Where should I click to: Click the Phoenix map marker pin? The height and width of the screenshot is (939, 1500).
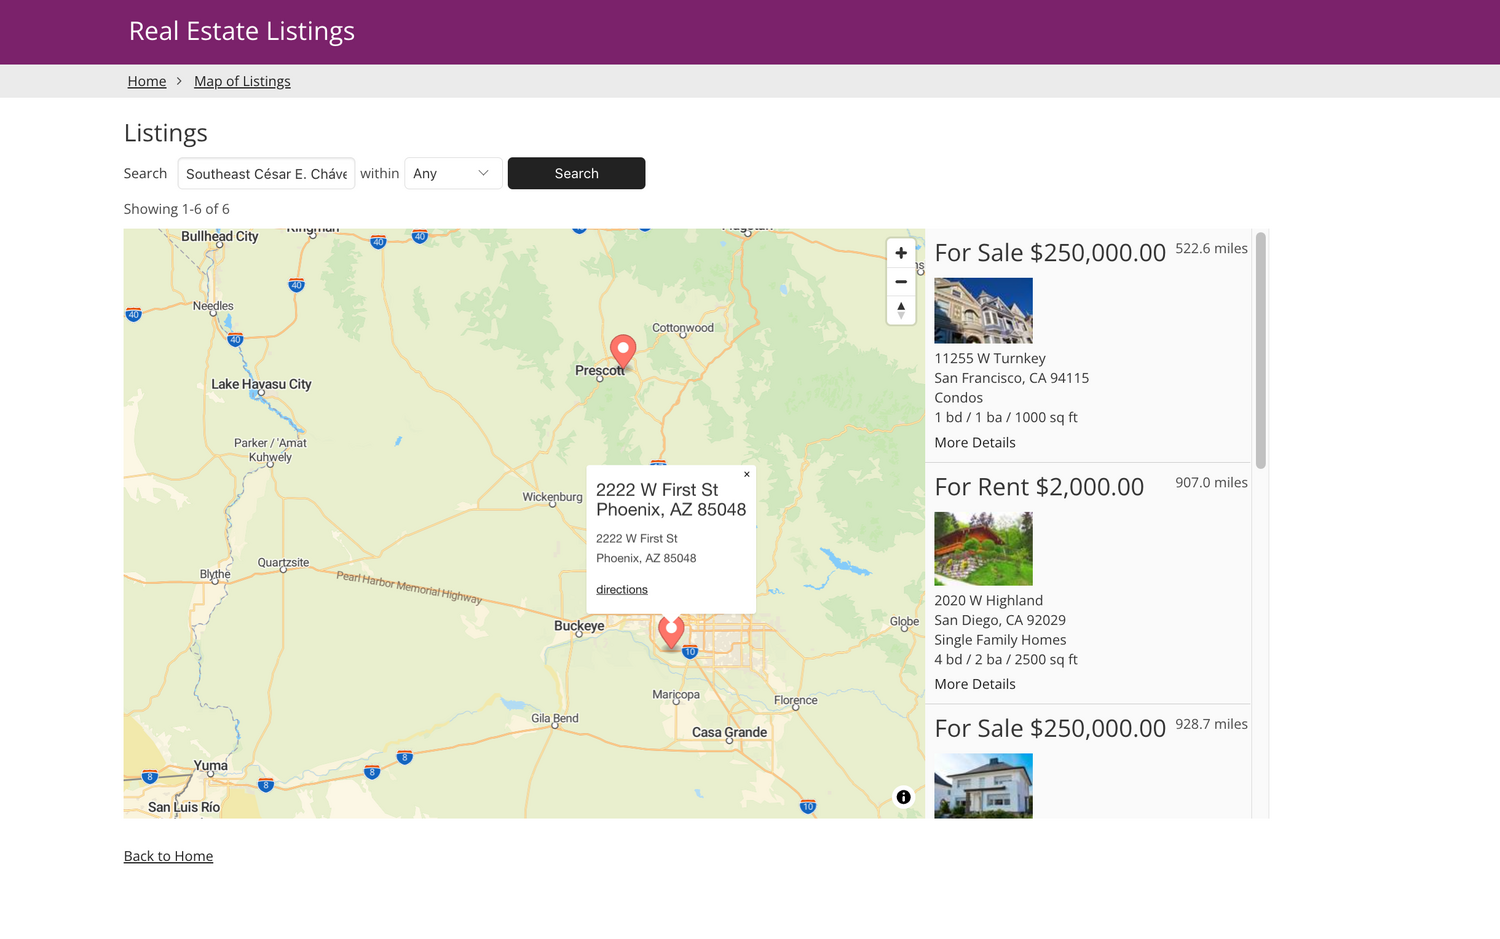click(670, 631)
